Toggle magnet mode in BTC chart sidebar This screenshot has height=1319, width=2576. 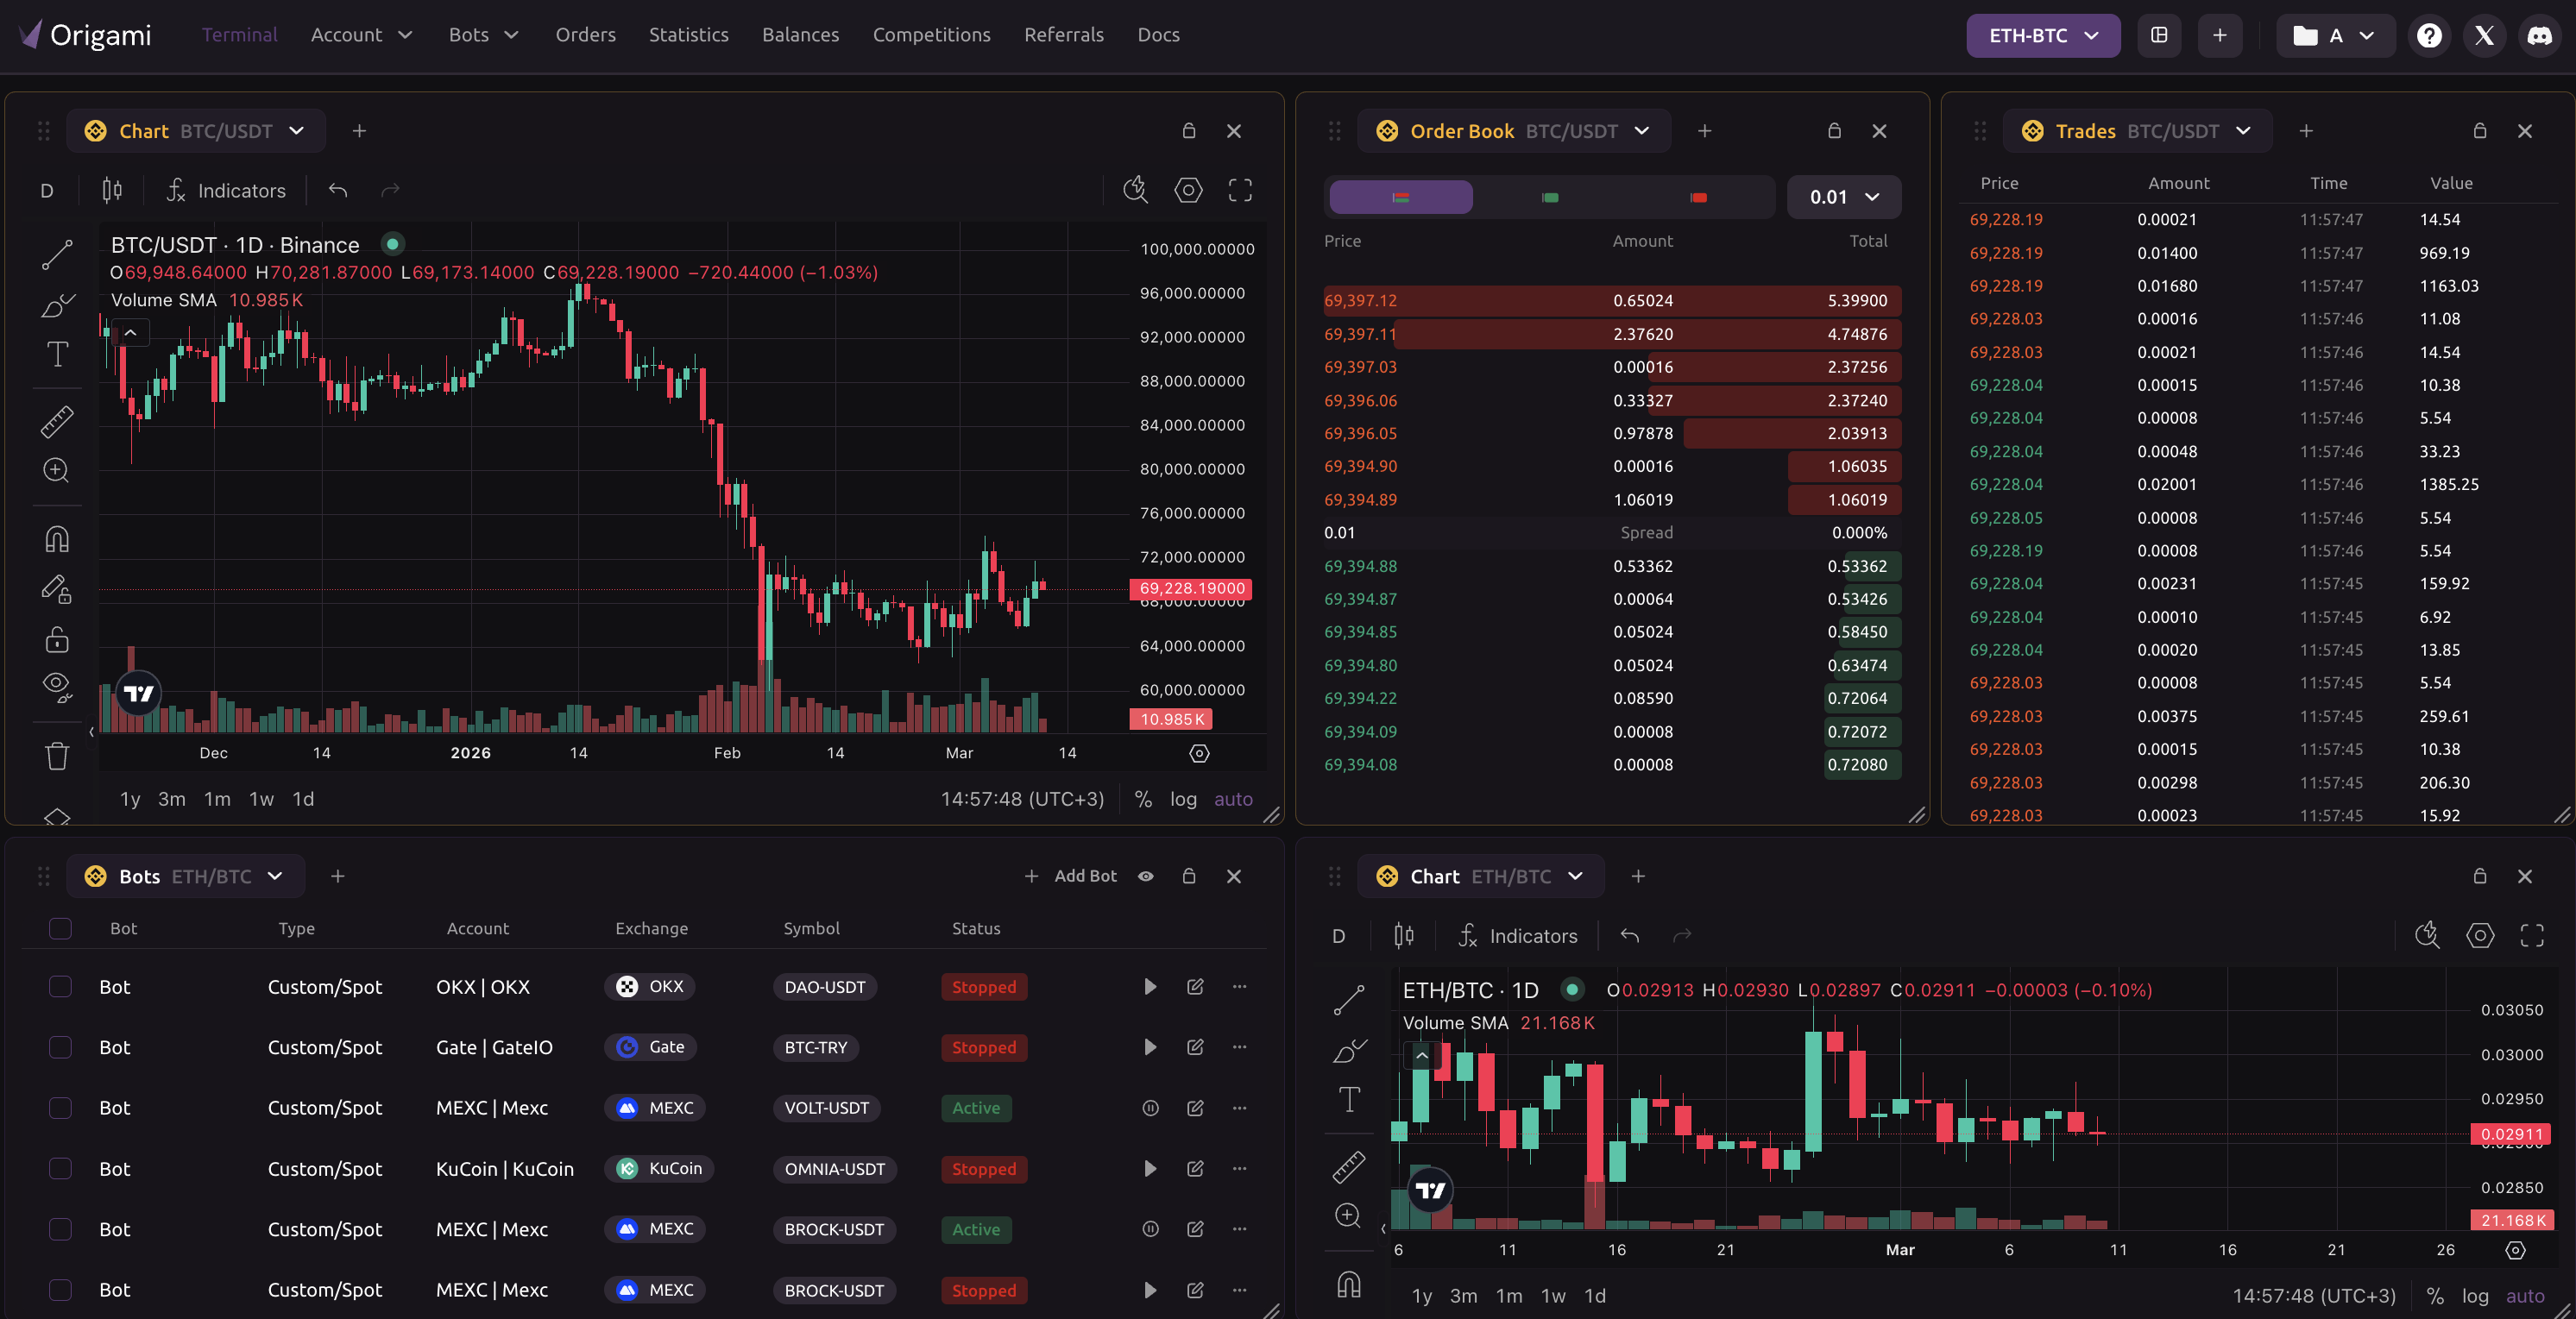pos(57,540)
